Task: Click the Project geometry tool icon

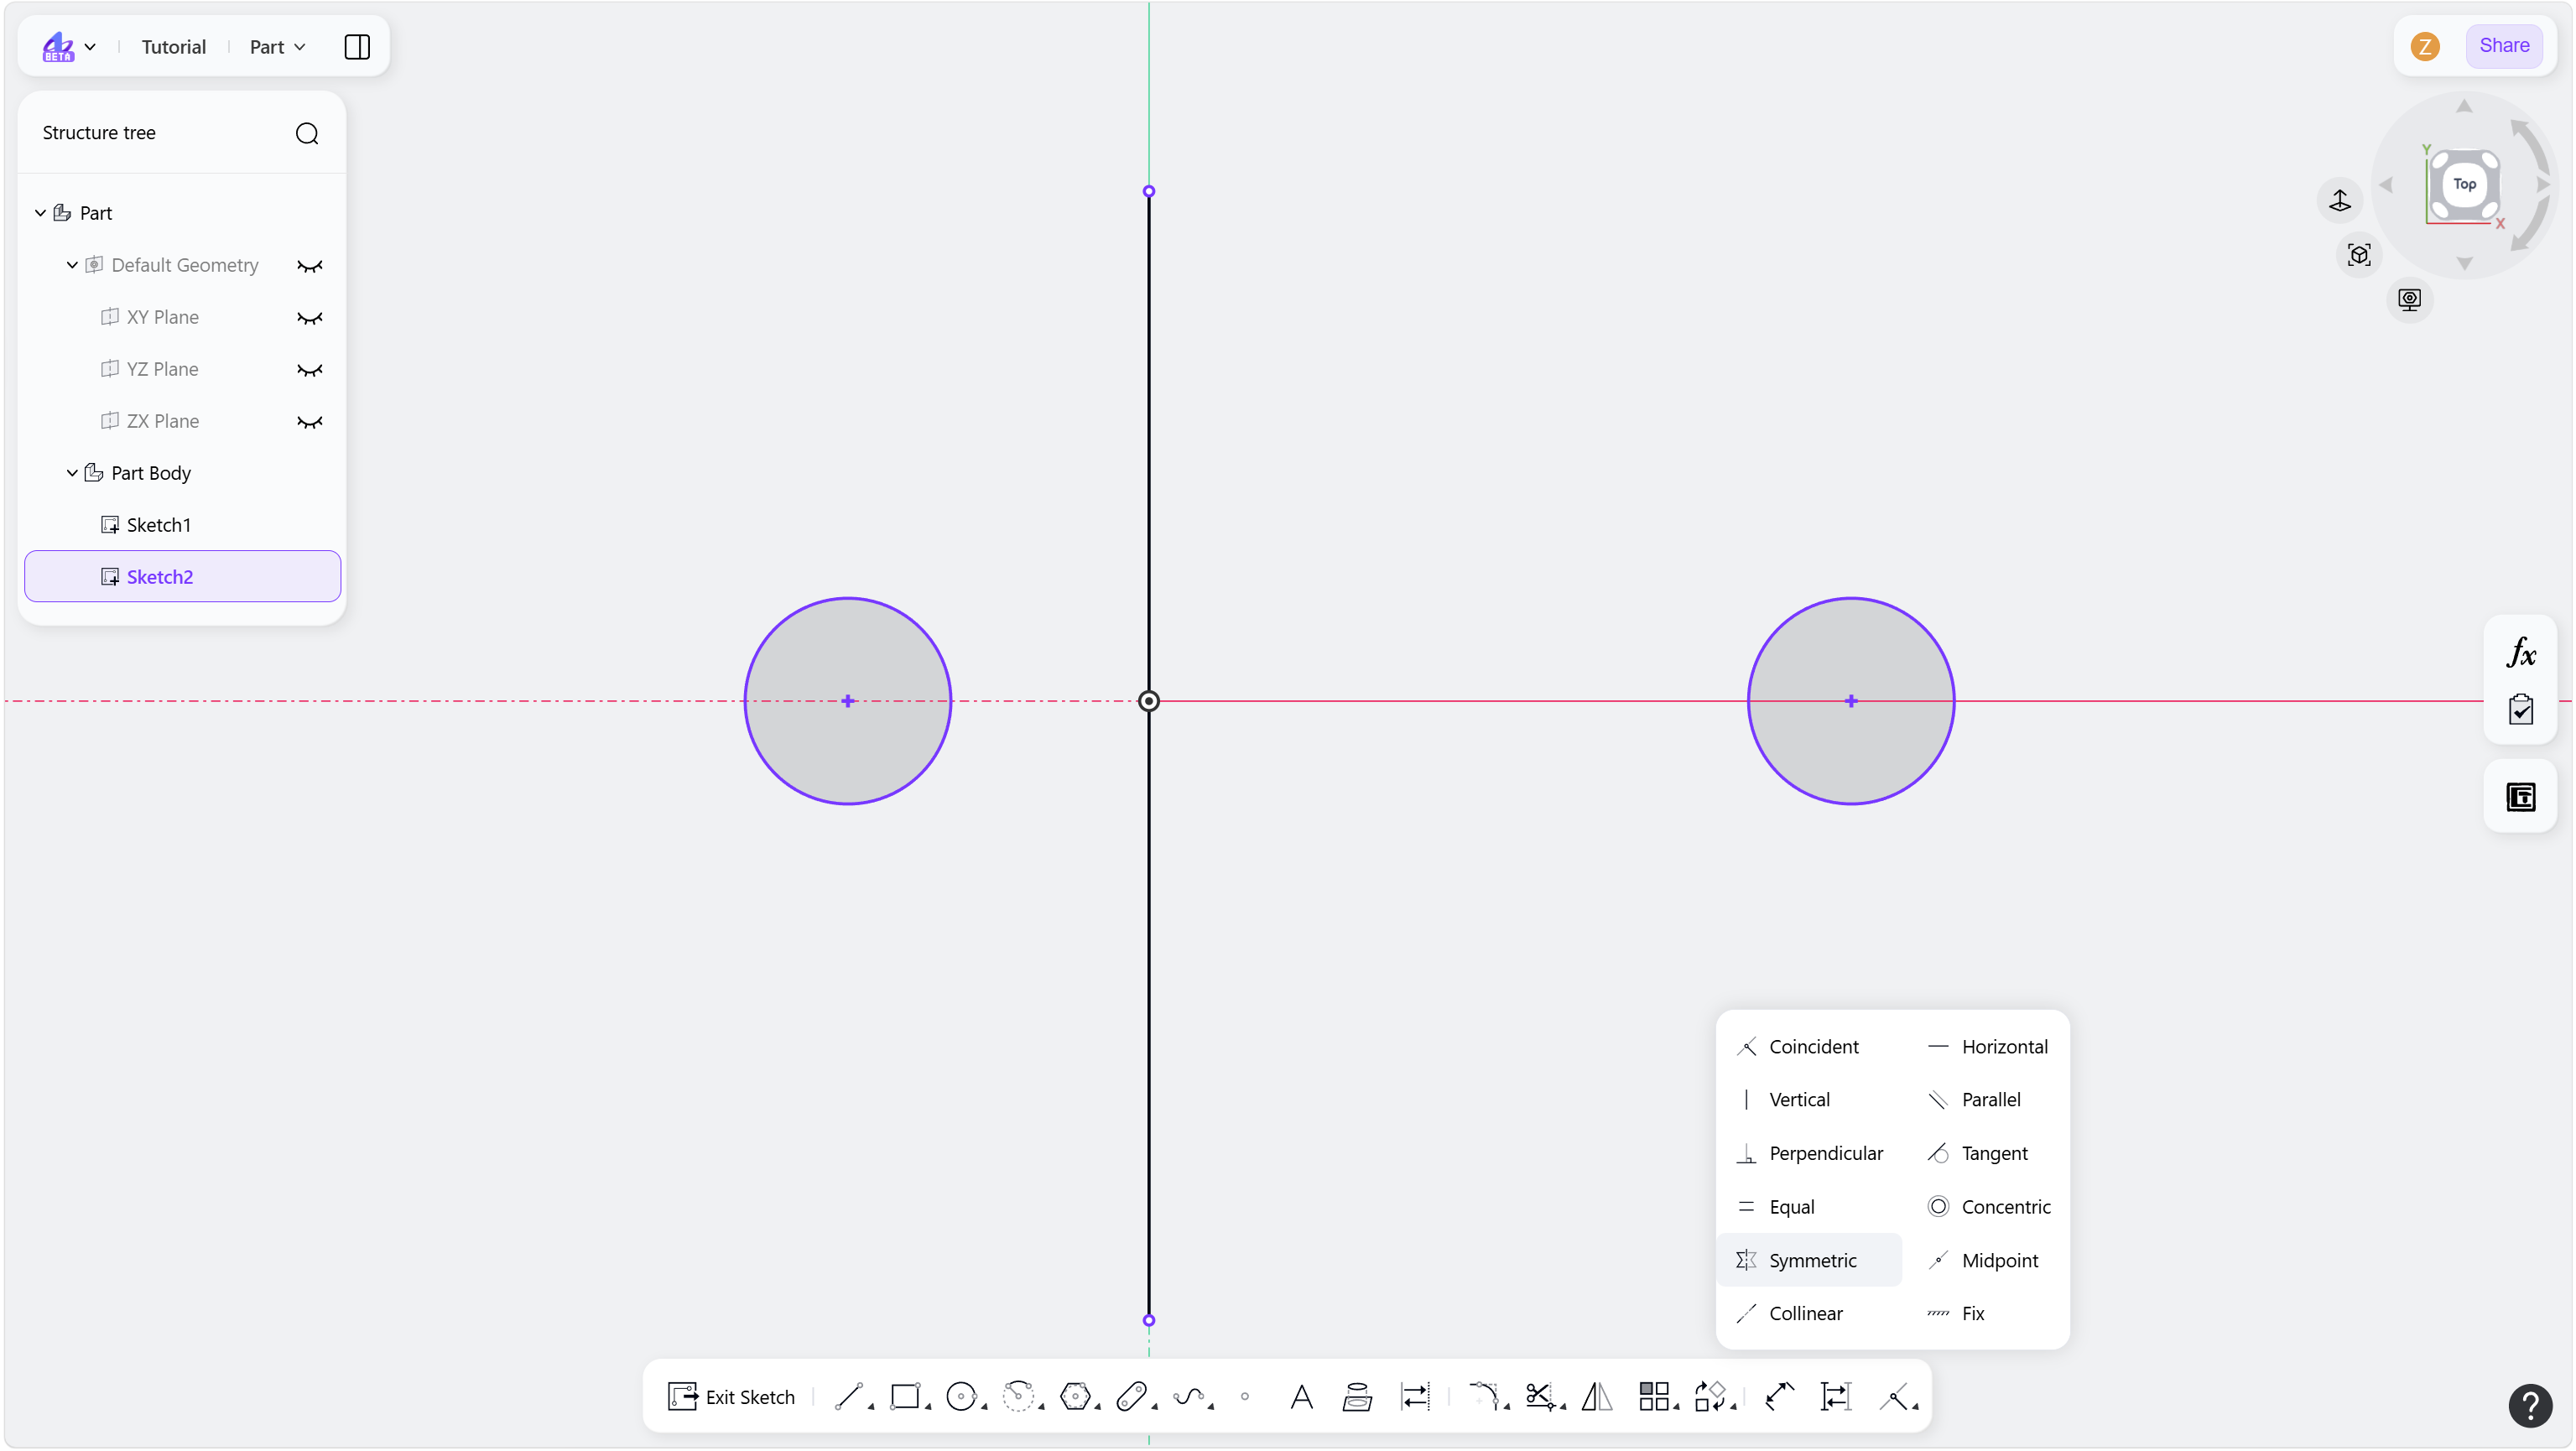Action: pos(1357,1396)
